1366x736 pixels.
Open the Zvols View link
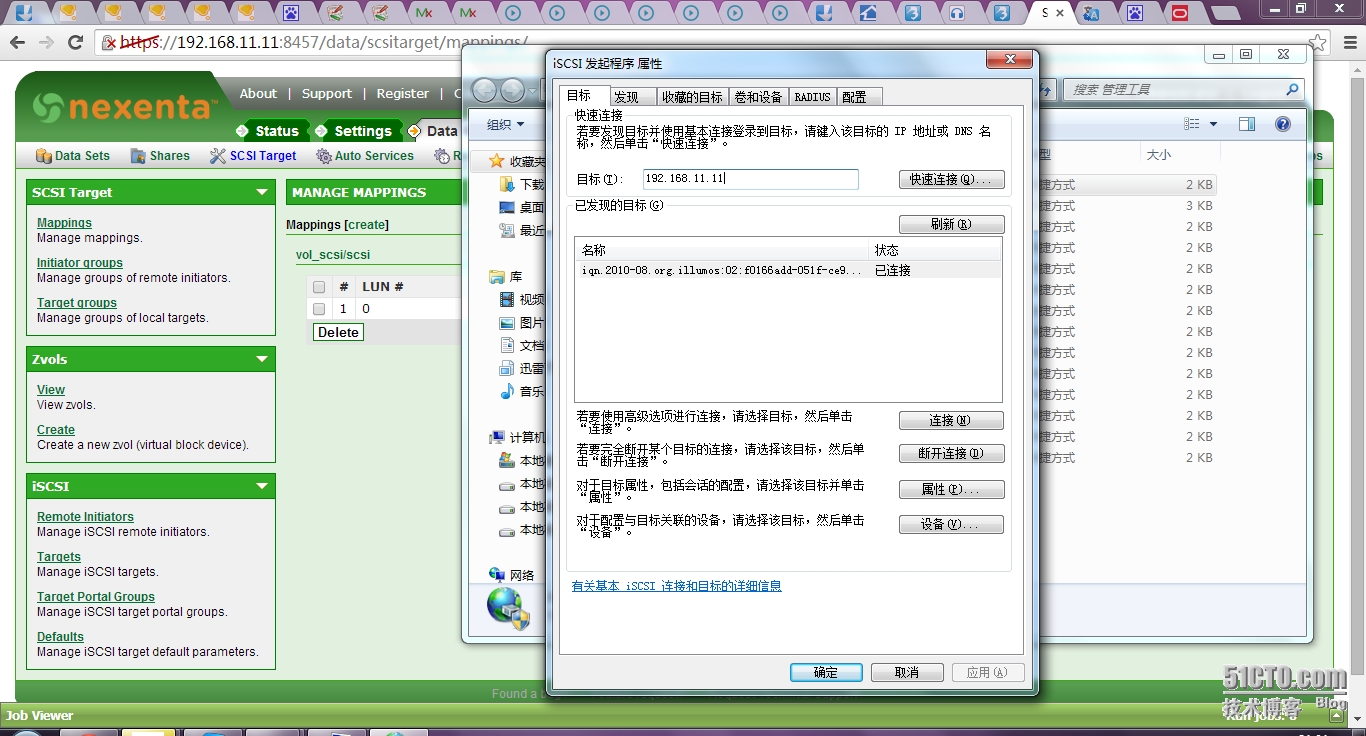tap(51, 390)
